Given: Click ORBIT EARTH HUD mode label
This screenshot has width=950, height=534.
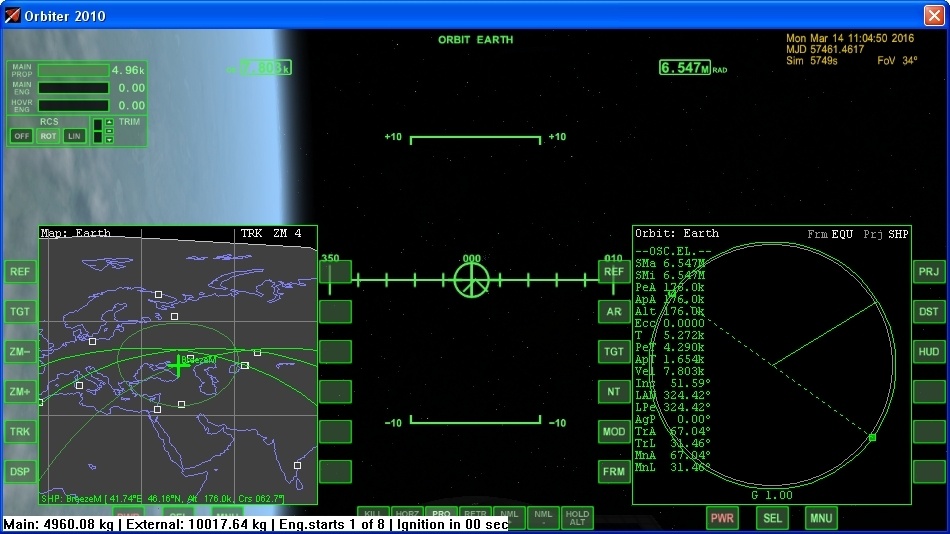Looking at the screenshot, I should [476, 39].
